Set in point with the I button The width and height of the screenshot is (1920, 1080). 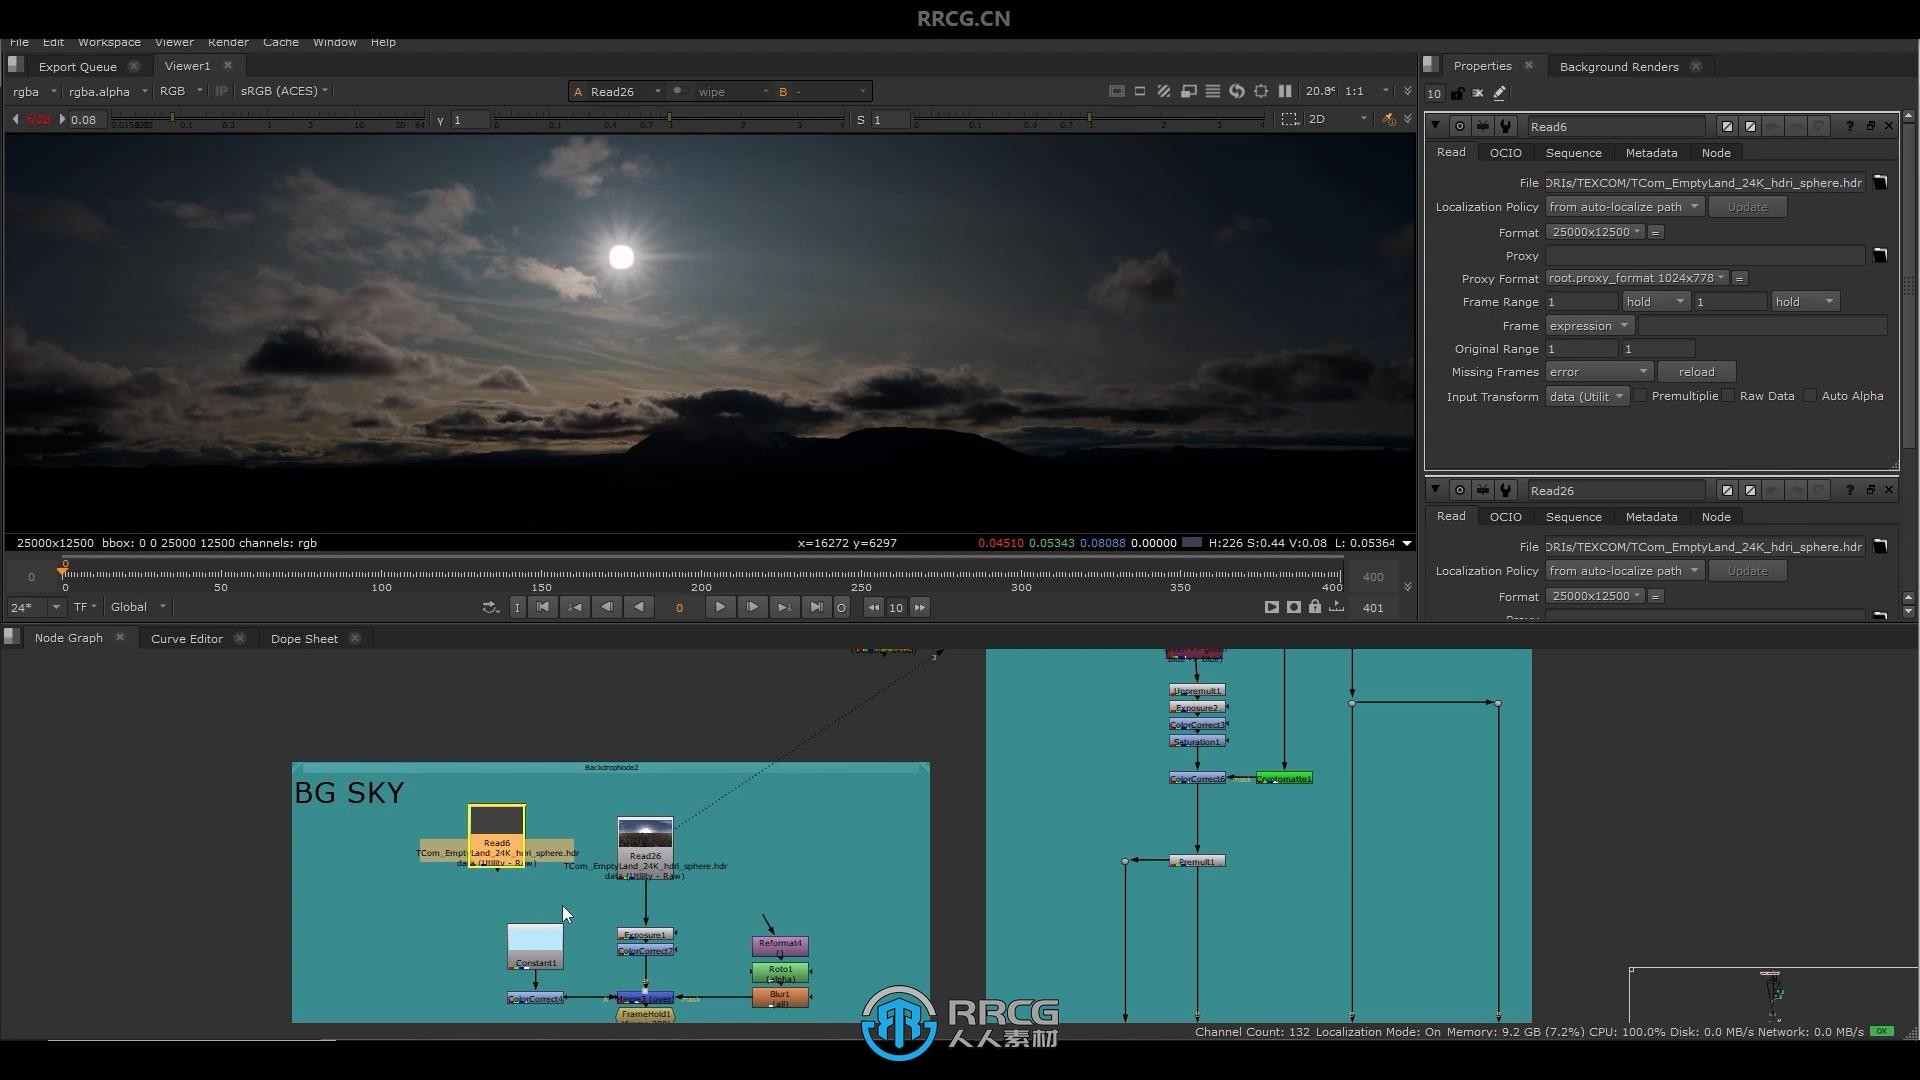point(517,607)
